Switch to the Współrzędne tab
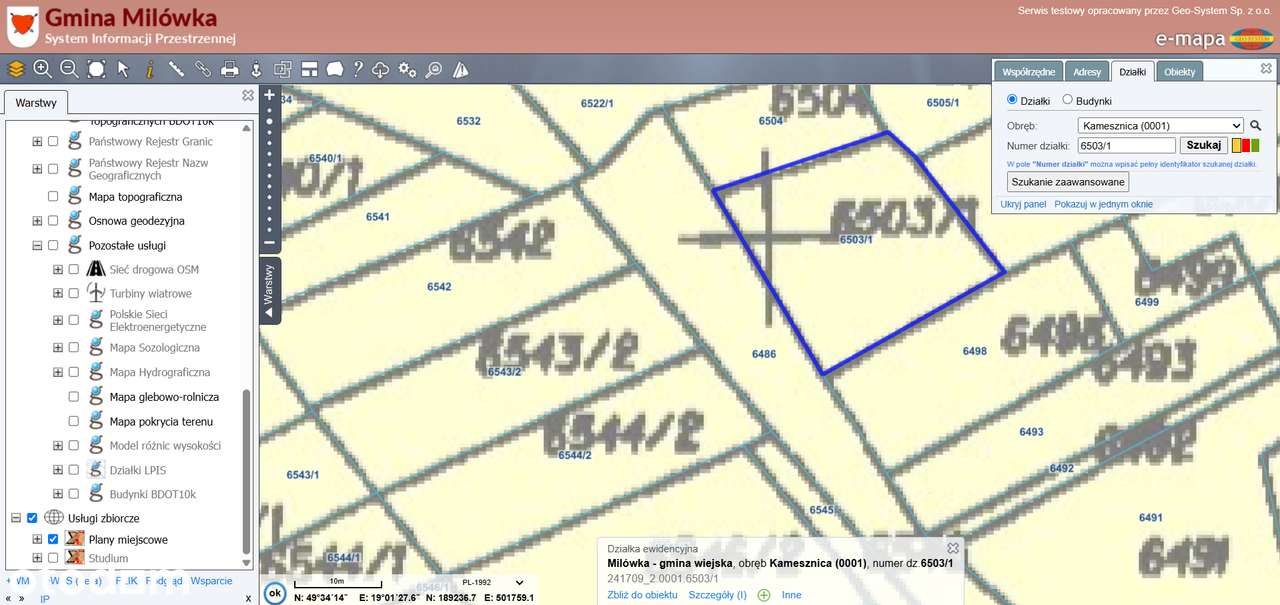This screenshot has width=1280, height=605. [x=1028, y=72]
